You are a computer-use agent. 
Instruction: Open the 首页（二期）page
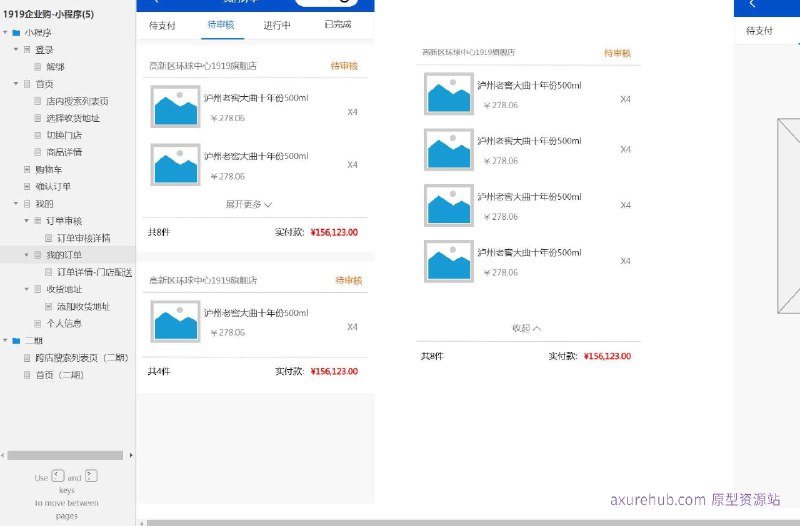(x=60, y=375)
